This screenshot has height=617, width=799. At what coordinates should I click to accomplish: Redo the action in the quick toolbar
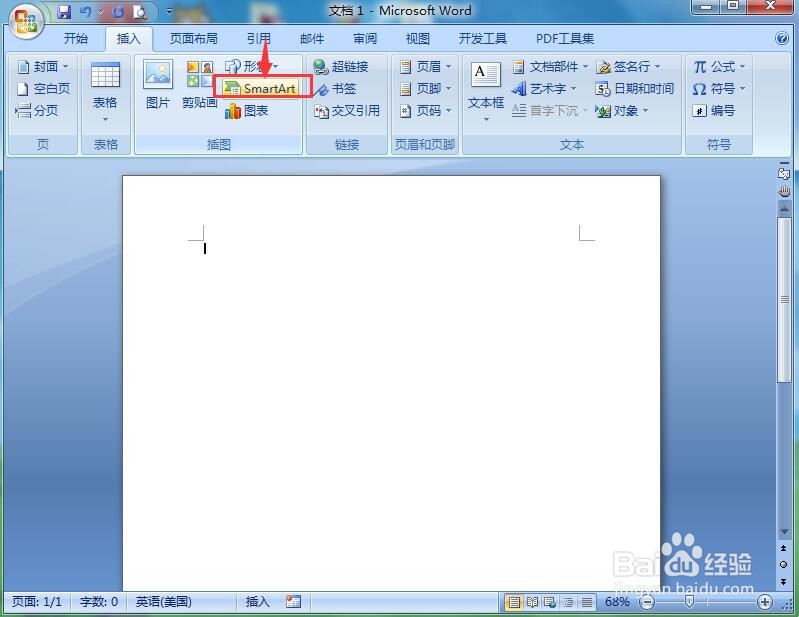click(118, 11)
